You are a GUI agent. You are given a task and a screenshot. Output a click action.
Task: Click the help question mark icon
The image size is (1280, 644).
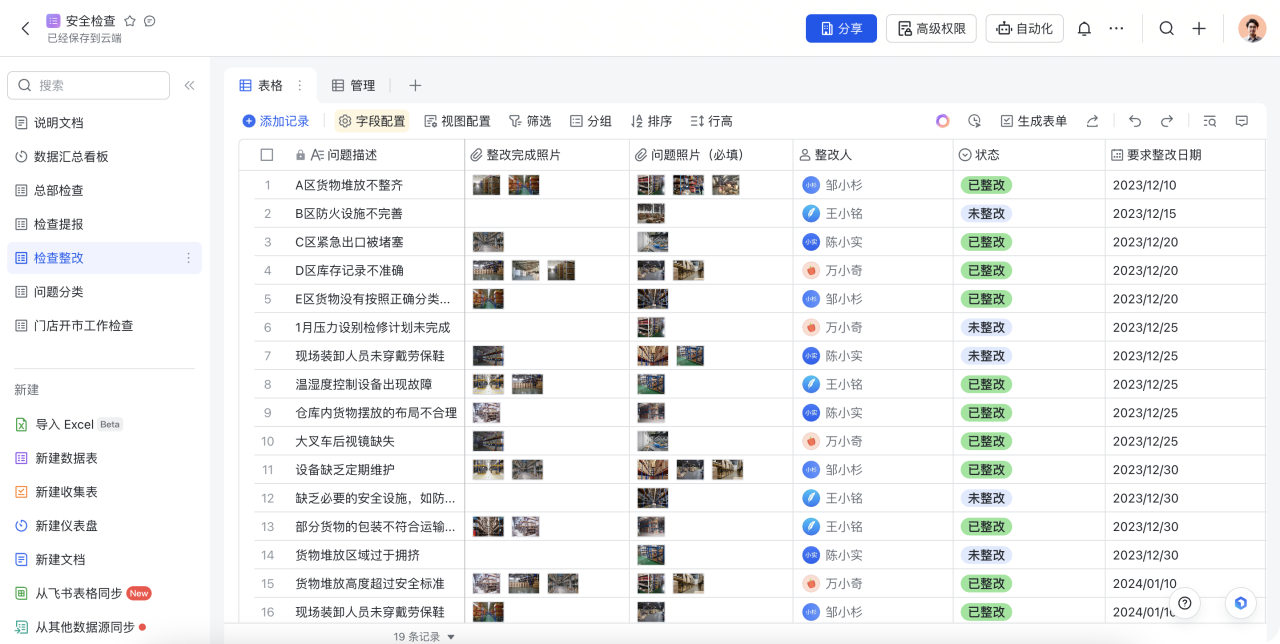1185,602
